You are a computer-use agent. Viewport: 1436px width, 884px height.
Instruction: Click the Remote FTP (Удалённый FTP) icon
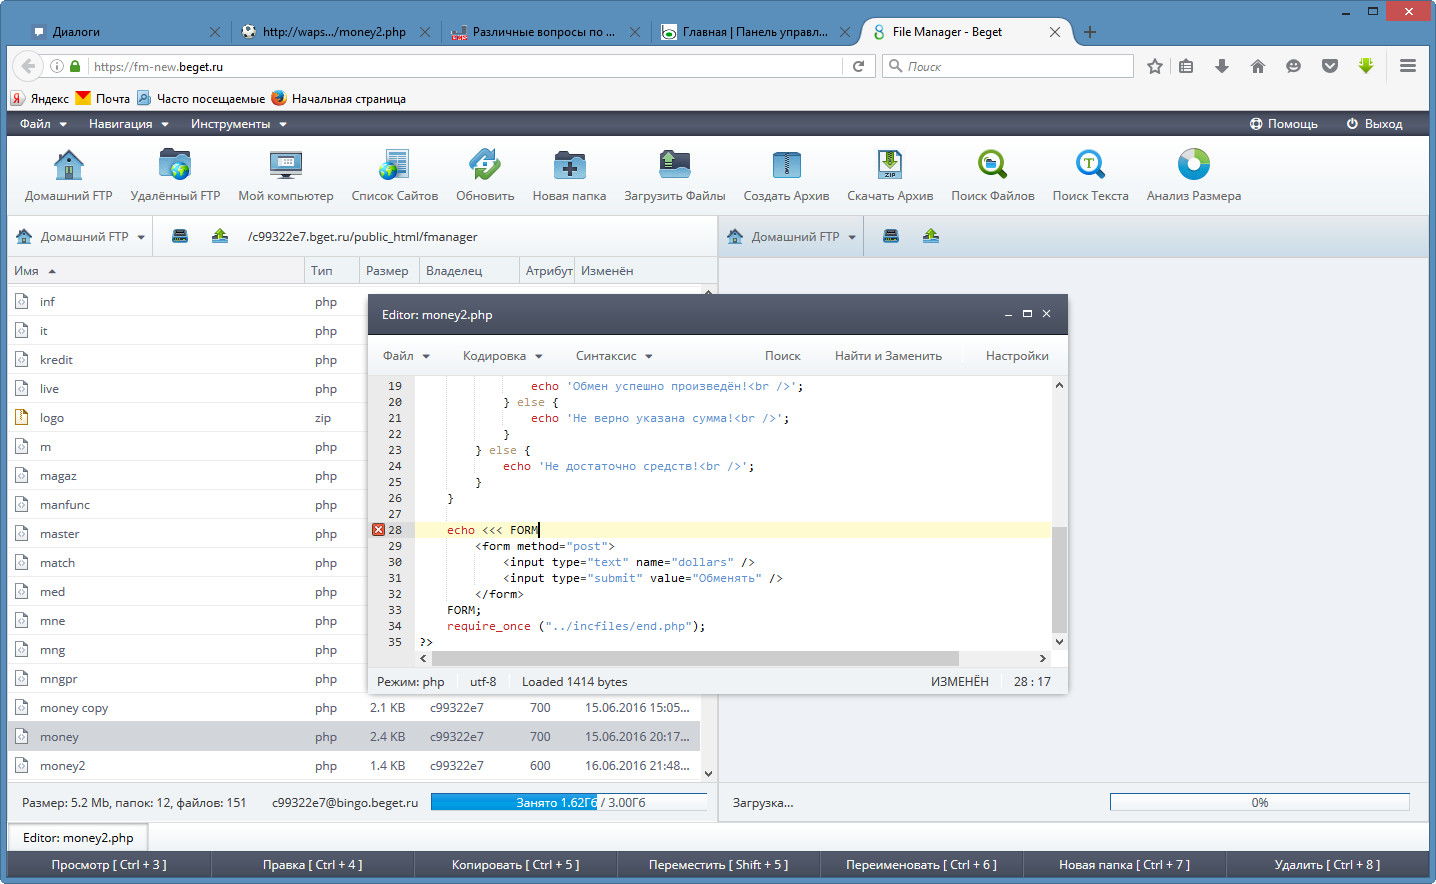coord(175,165)
